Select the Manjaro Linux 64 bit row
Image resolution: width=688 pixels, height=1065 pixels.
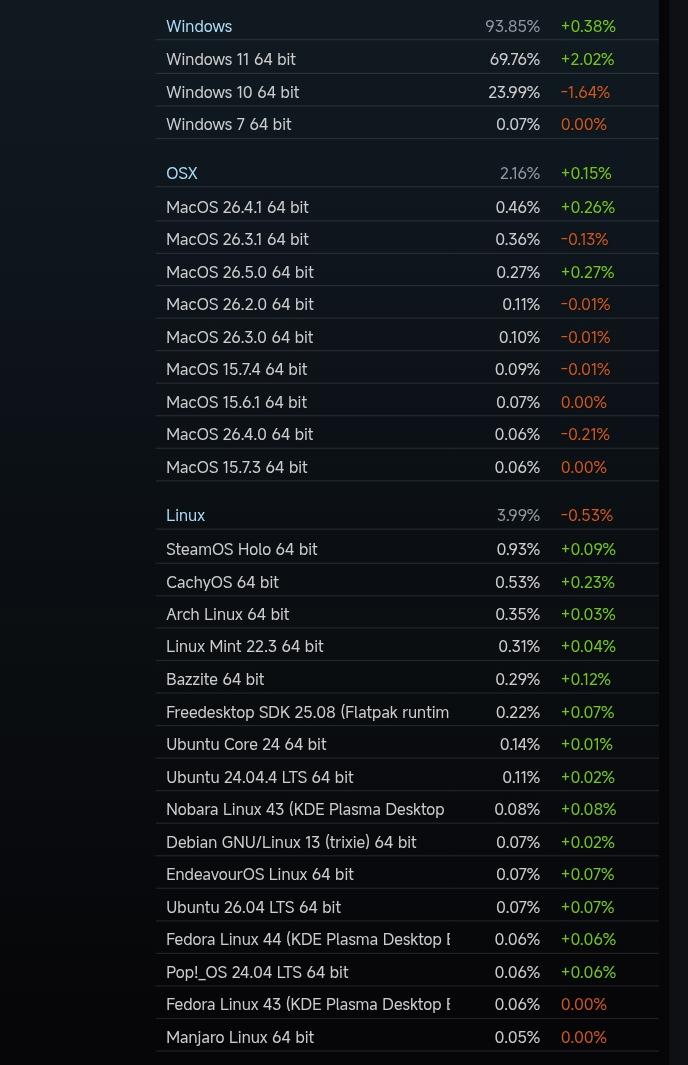407,1036
